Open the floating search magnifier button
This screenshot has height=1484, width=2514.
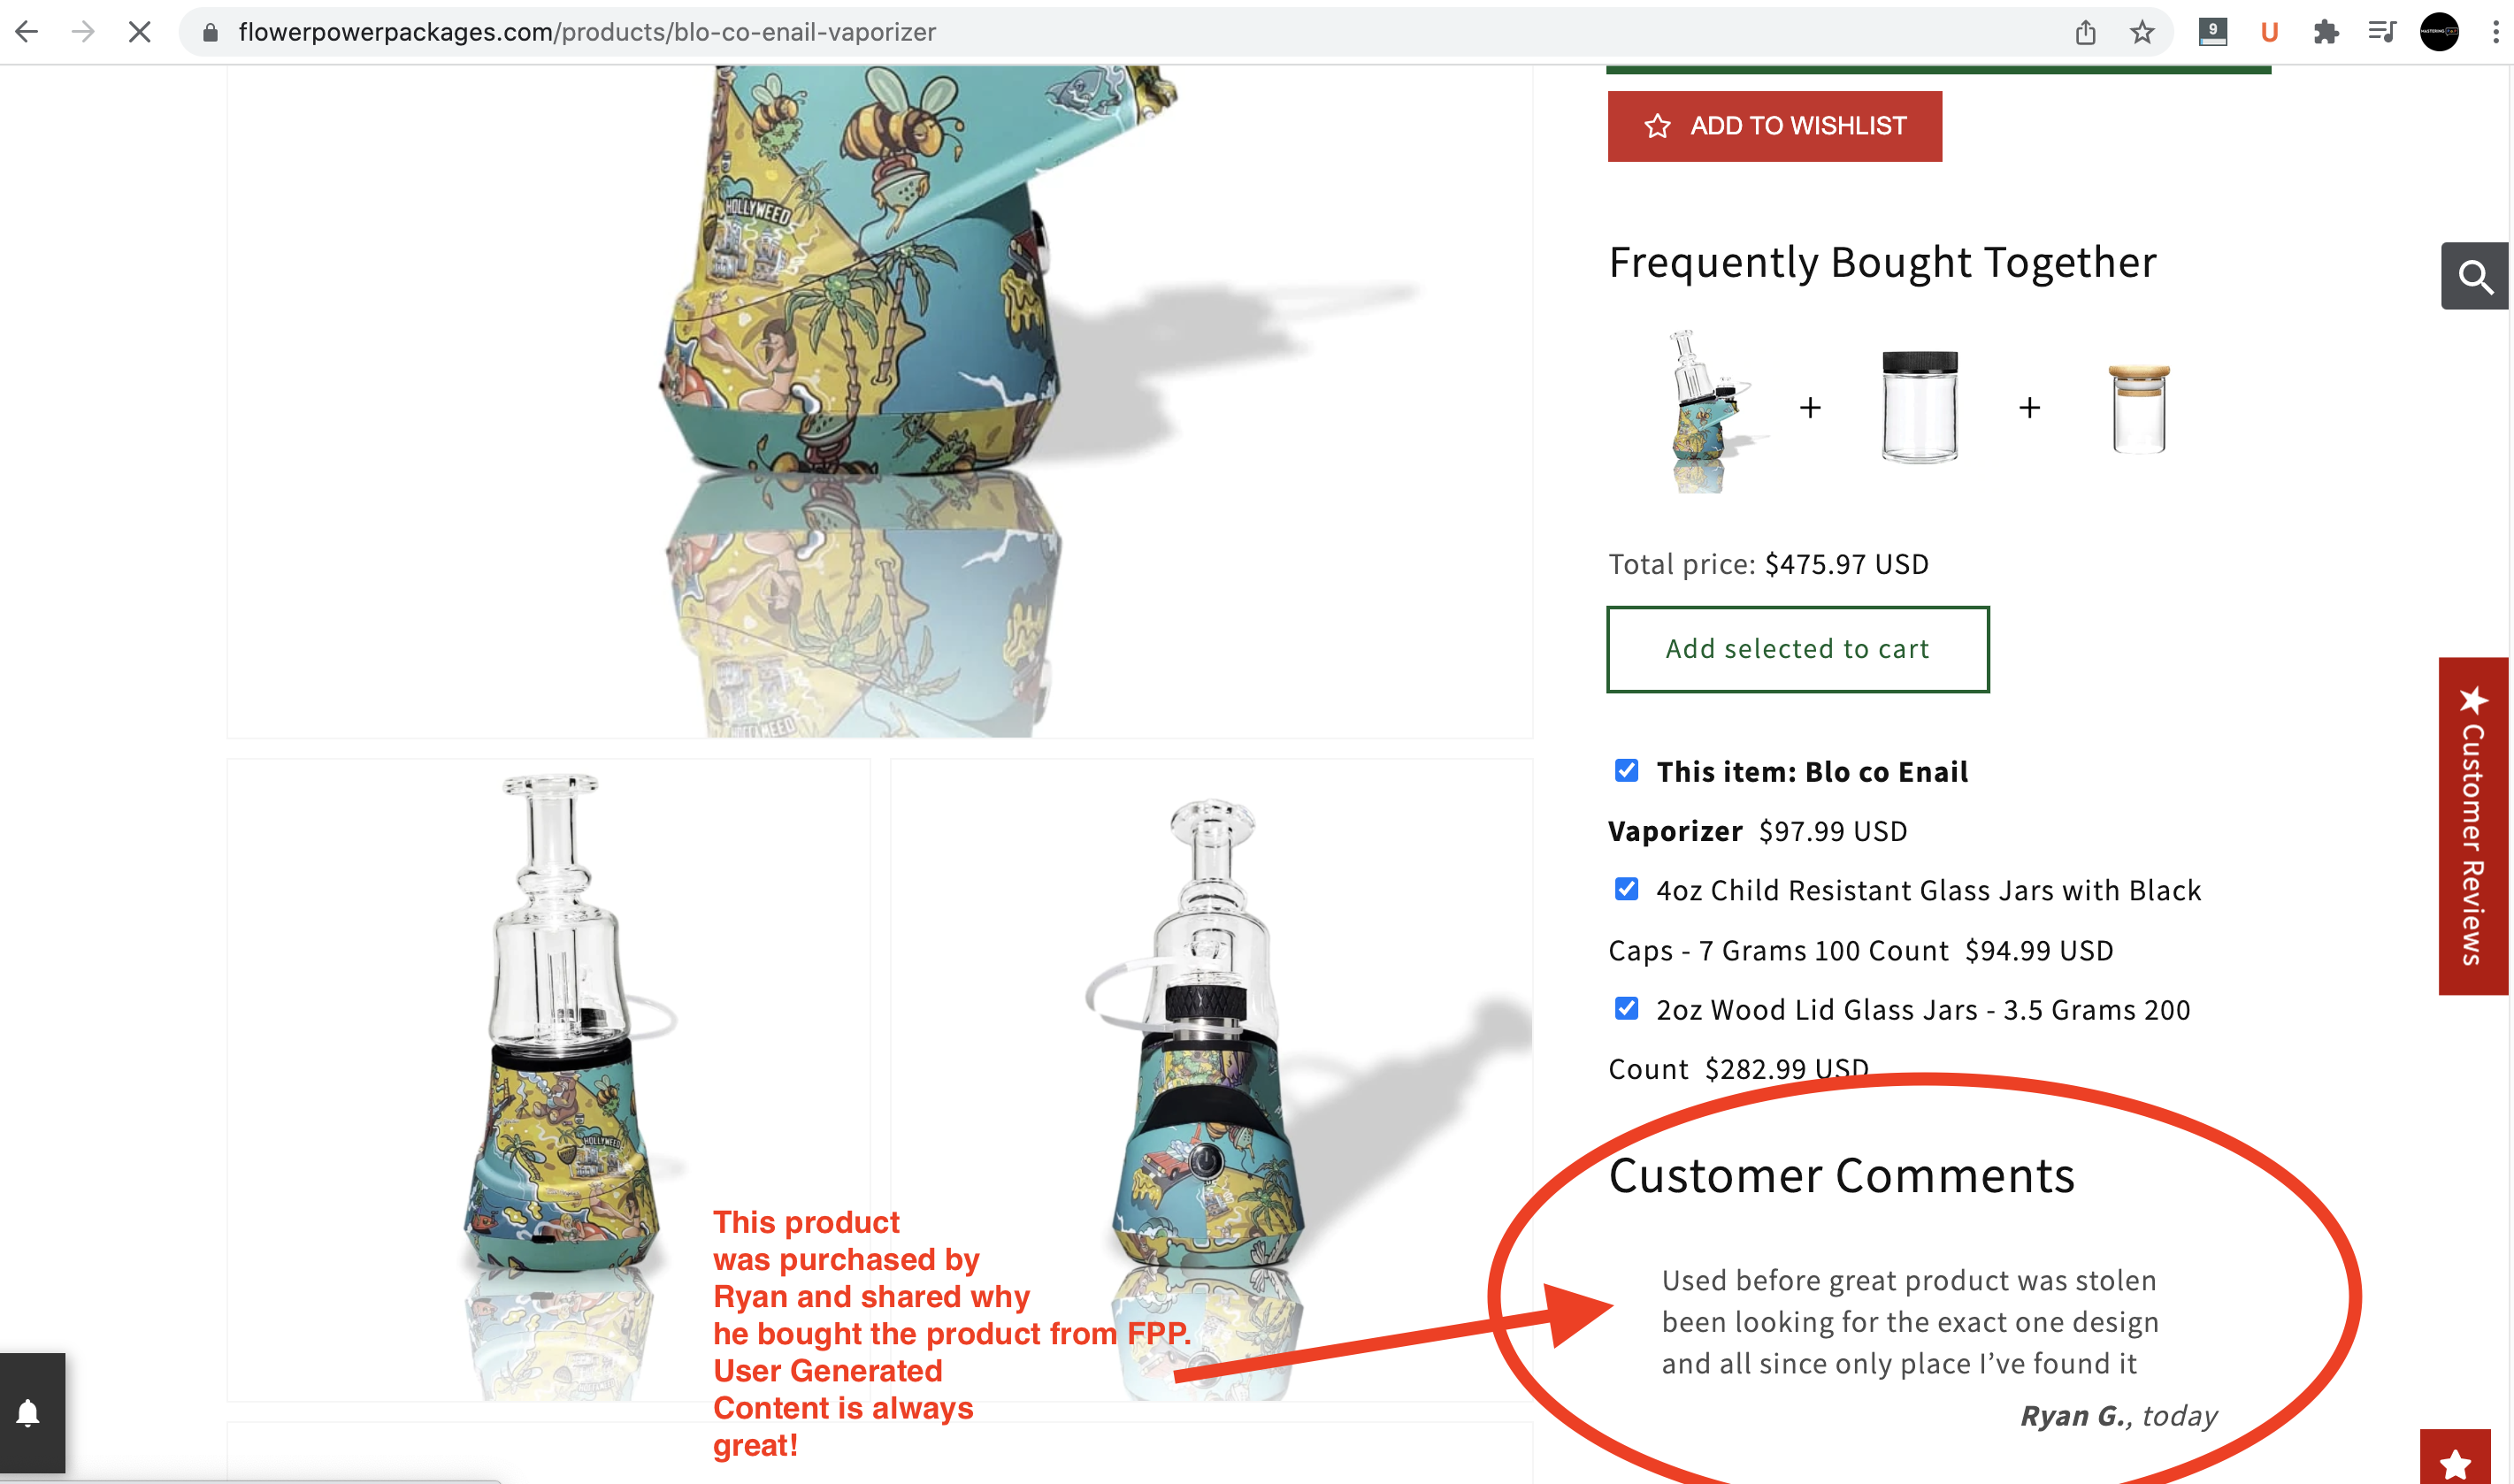2475,276
